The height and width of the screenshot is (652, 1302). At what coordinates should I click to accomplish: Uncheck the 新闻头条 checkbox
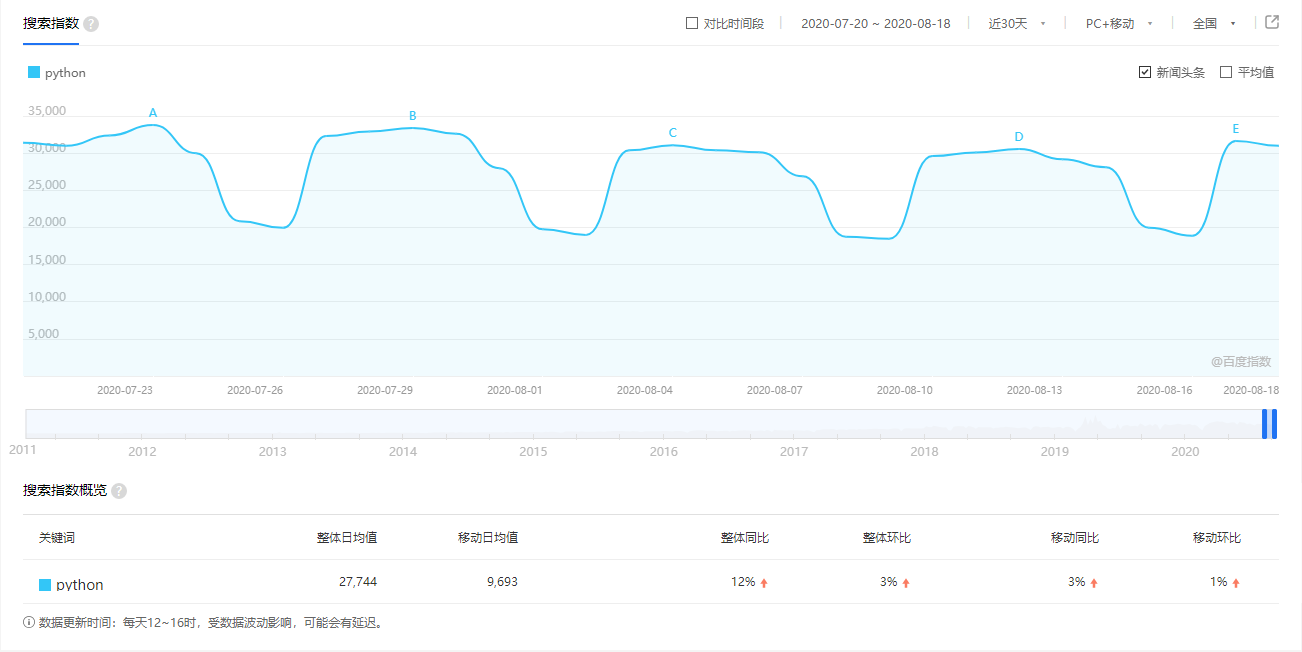click(x=1145, y=72)
